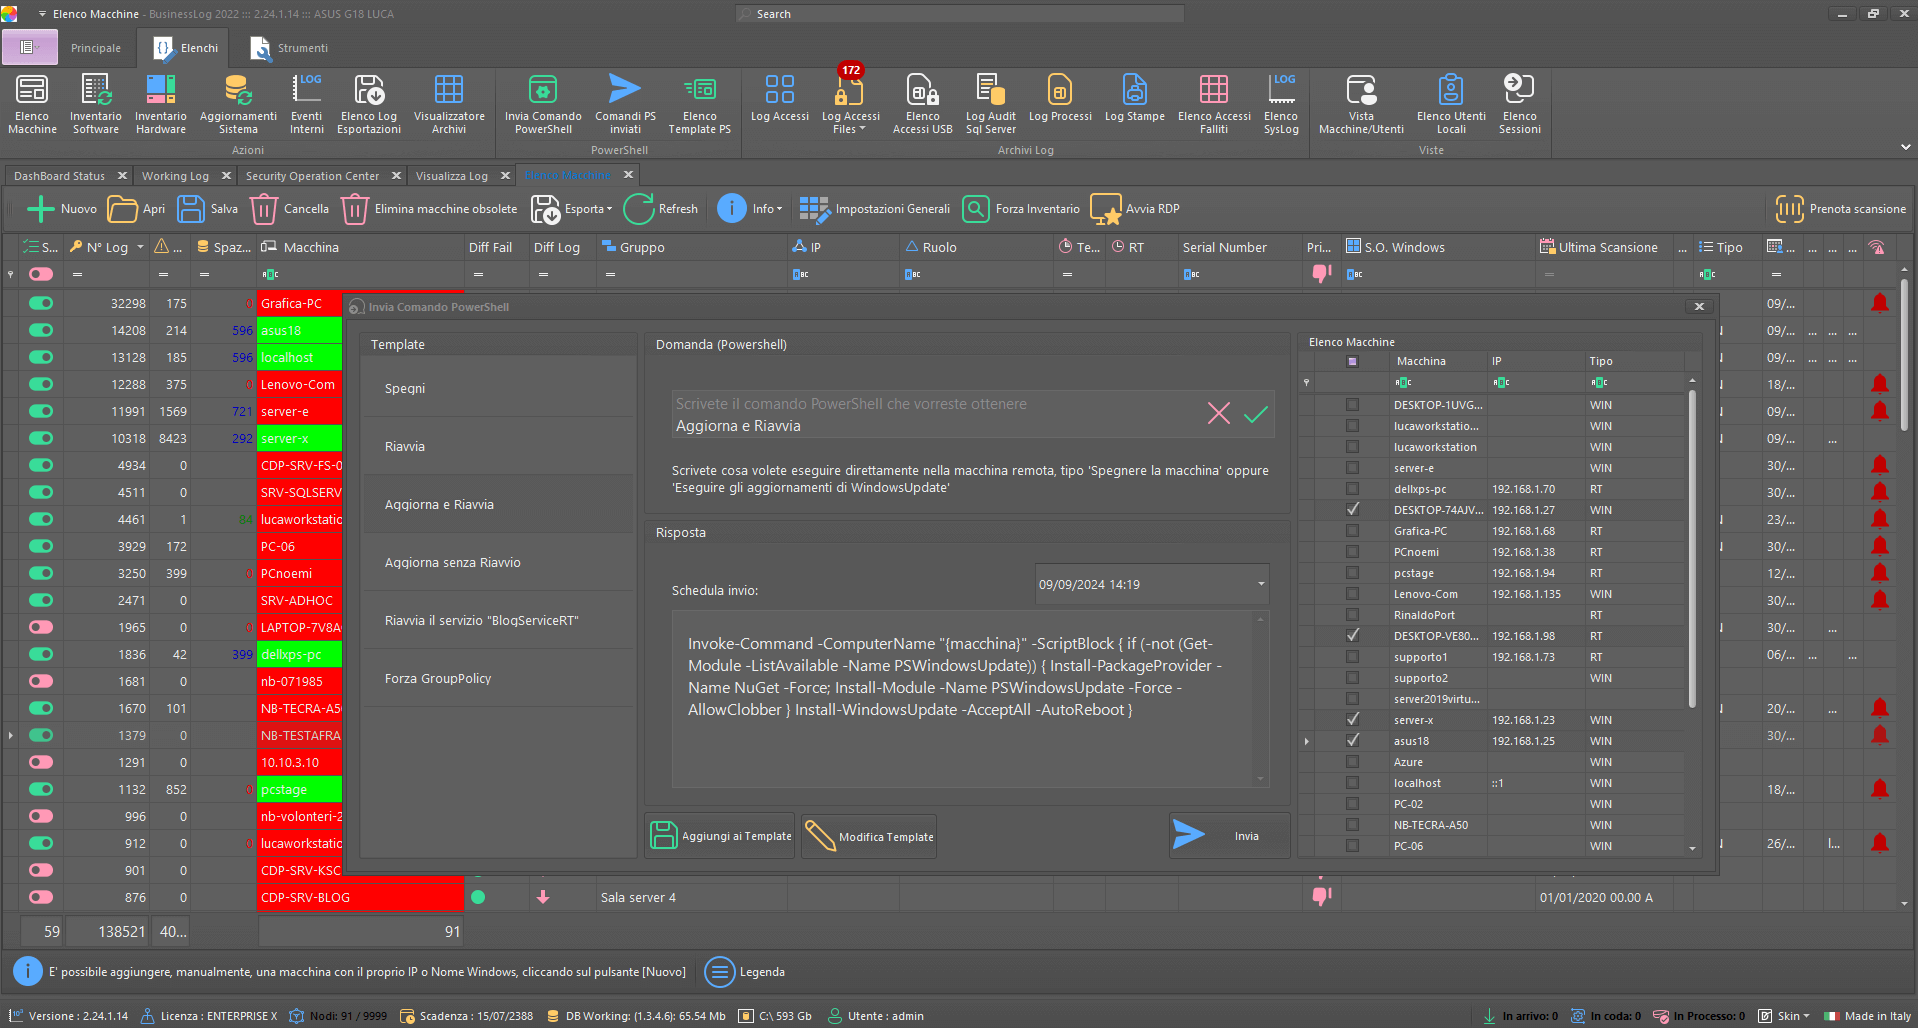Screen dimensions: 1918x1028
Task: Click the top Search box
Action: (960, 14)
